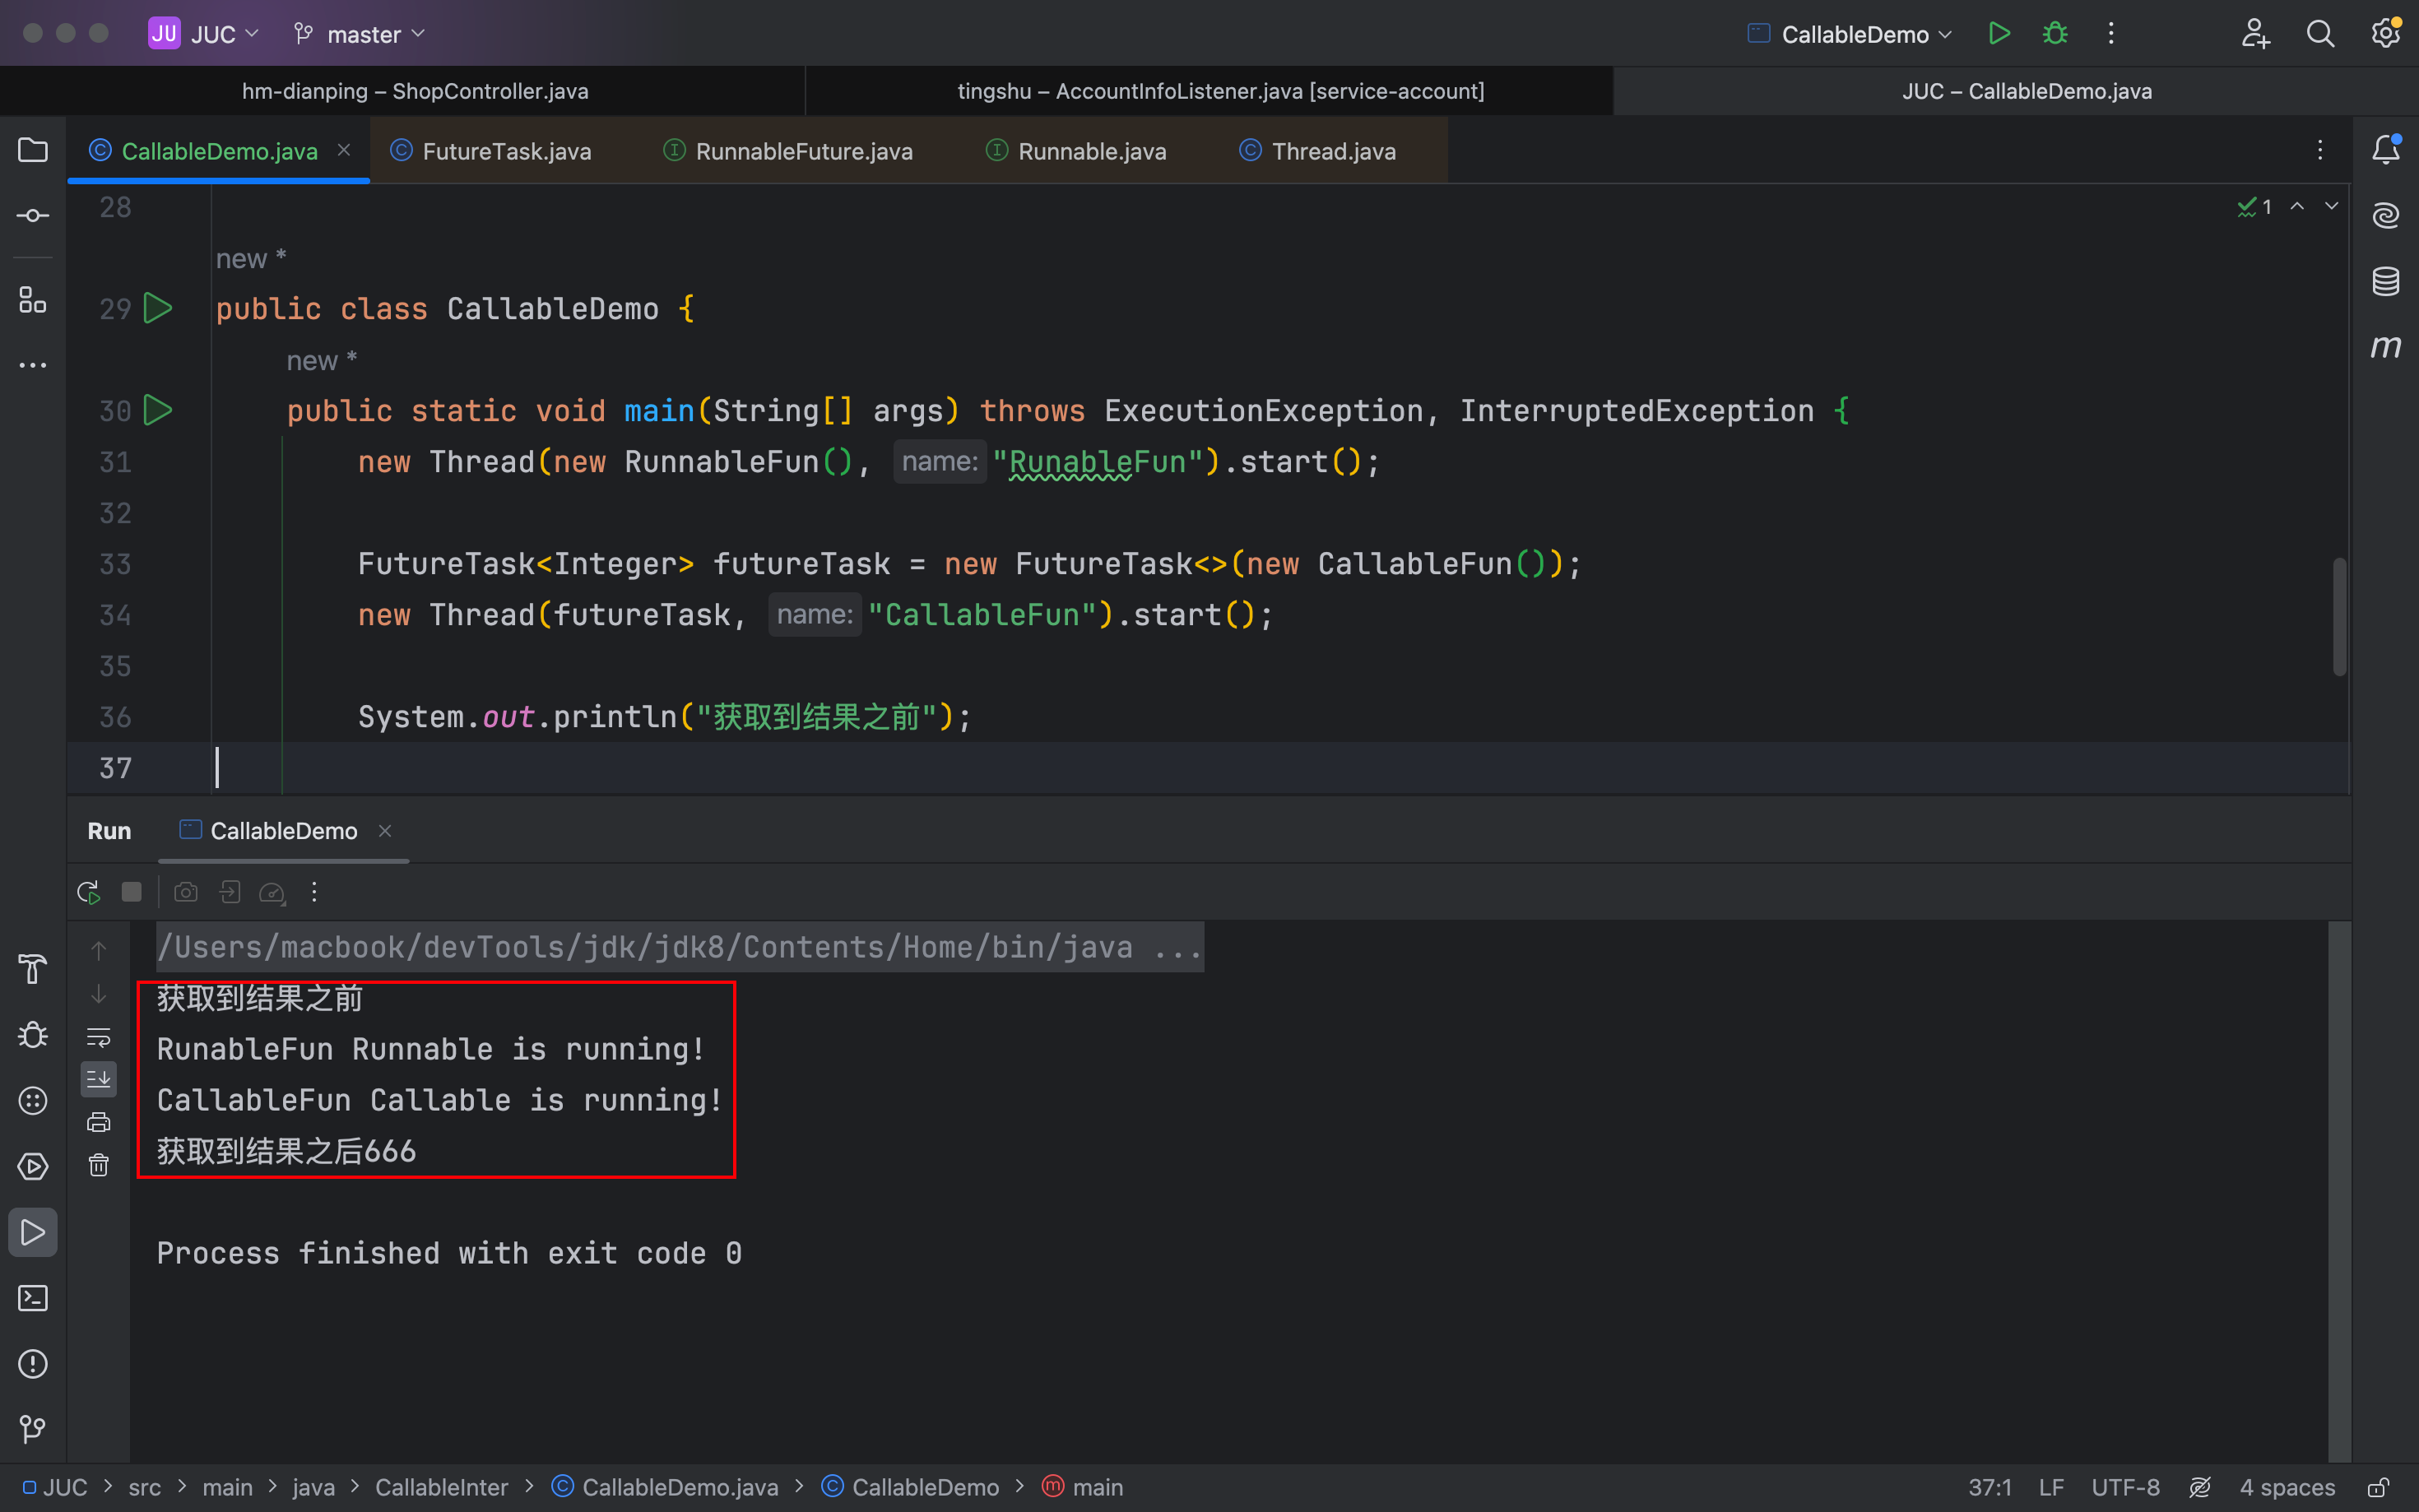Debug CallableDemo with bug icon in top toolbar
The width and height of the screenshot is (2419, 1512).
point(2055,34)
